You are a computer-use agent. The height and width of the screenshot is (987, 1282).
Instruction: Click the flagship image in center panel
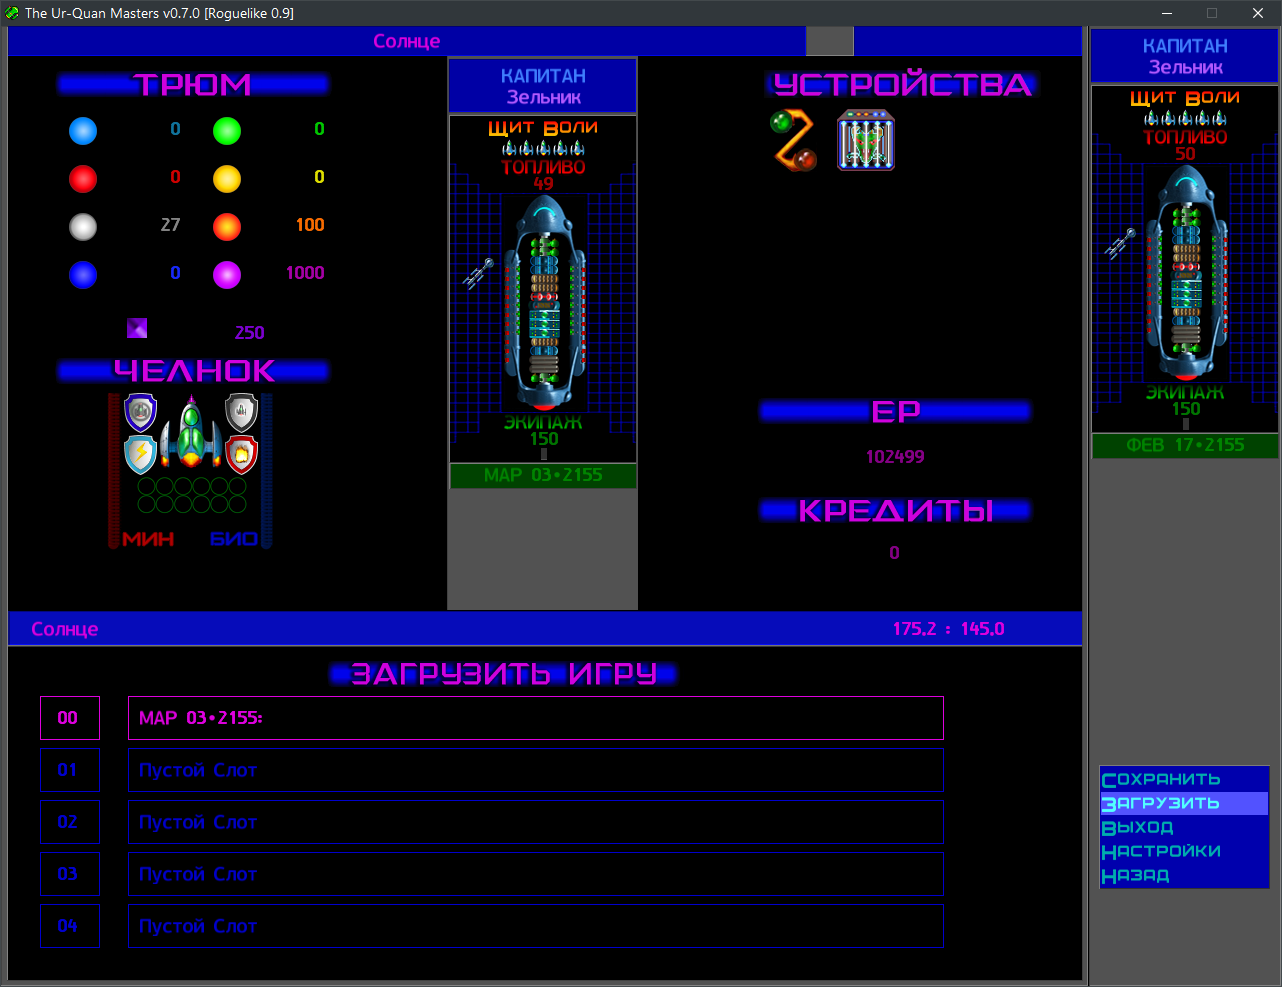pos(544,303)
